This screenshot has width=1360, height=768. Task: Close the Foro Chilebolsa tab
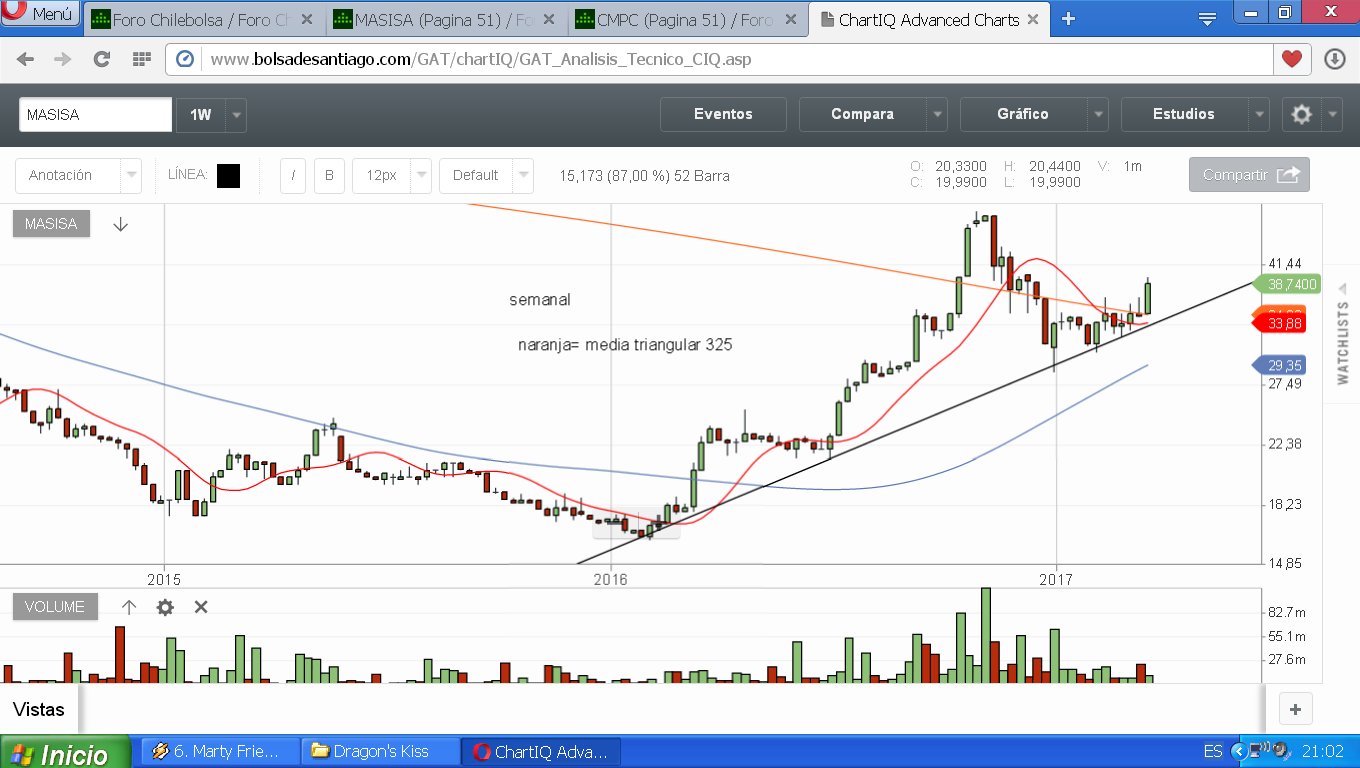[306, 19]
